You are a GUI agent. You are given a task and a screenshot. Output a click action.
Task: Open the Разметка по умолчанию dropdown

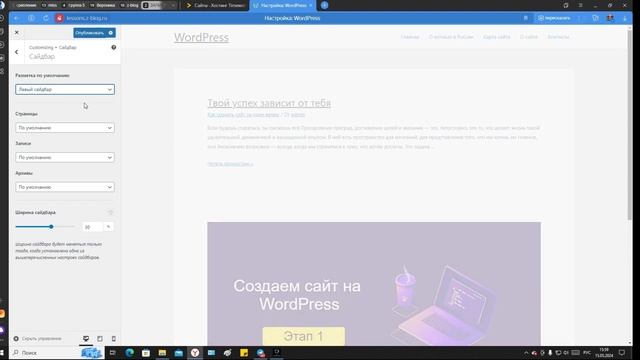pyautogui.click(x=65, y=89)
